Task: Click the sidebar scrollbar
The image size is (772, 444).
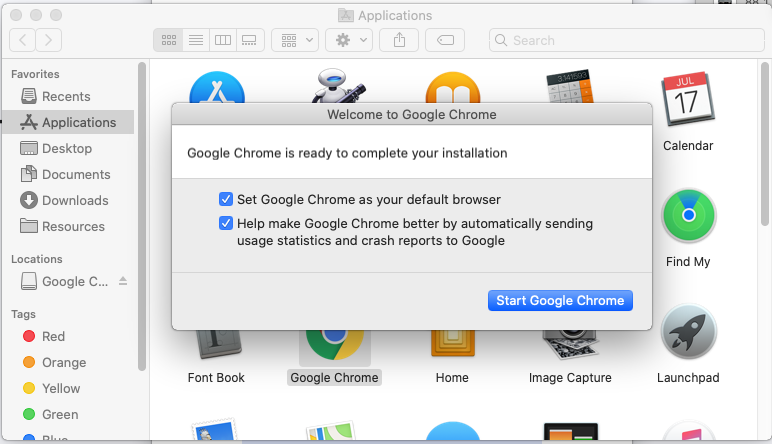Action: coord(142,217)
